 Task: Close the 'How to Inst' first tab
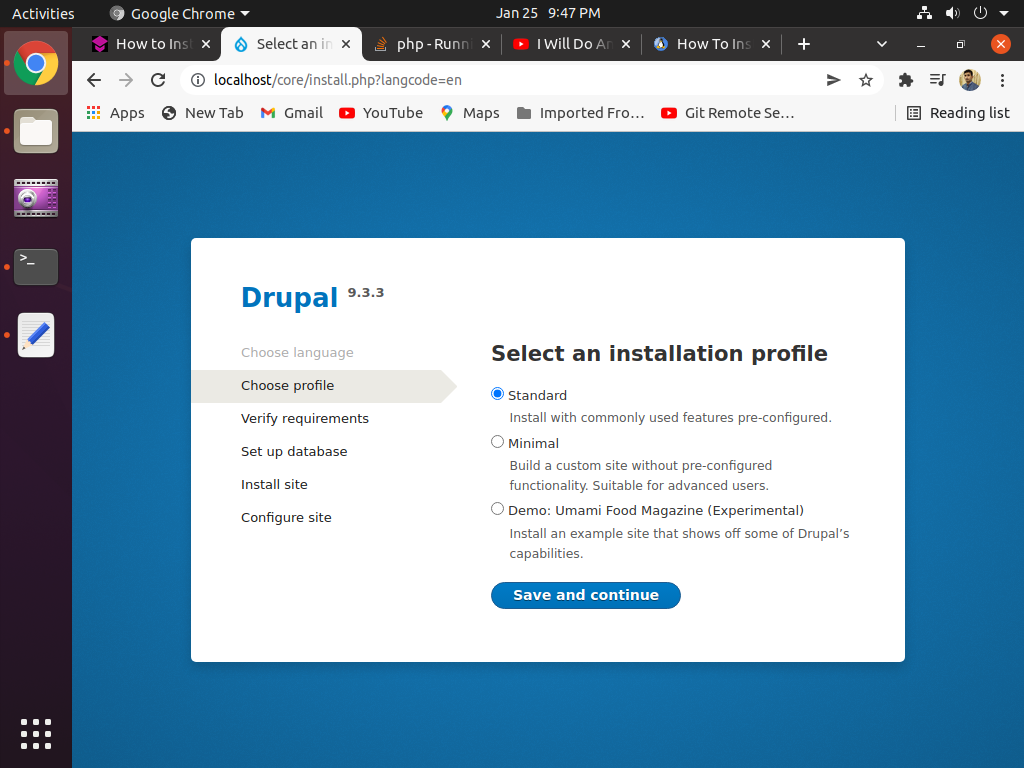206,44
